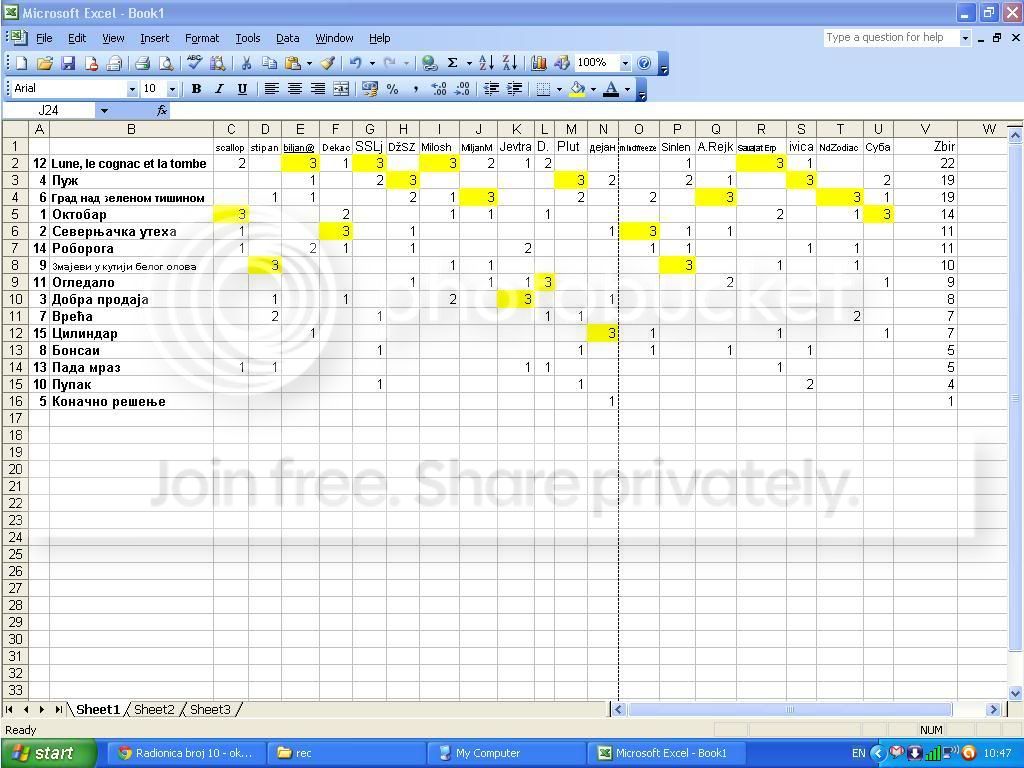Click the Fill Color paint bucket
This screenshot has height=768, width=1024.
point(577,89)
